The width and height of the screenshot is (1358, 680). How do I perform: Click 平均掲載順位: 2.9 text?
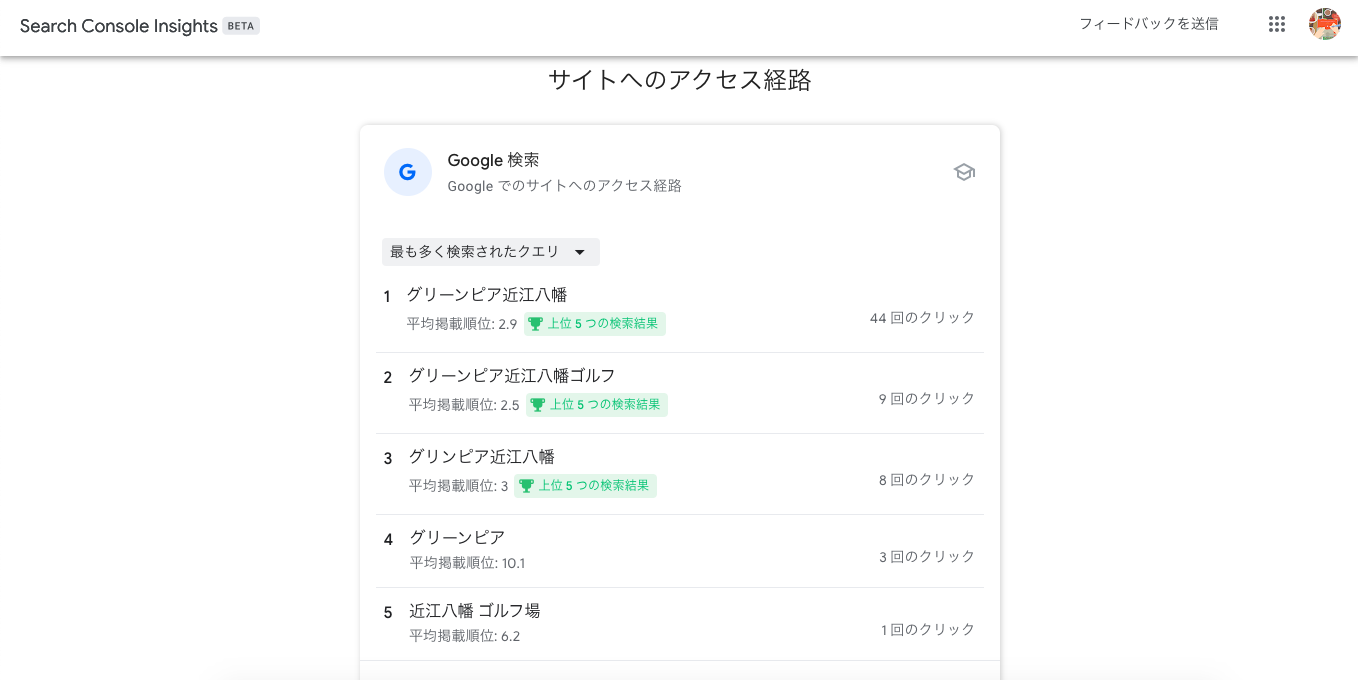[462, 324]
